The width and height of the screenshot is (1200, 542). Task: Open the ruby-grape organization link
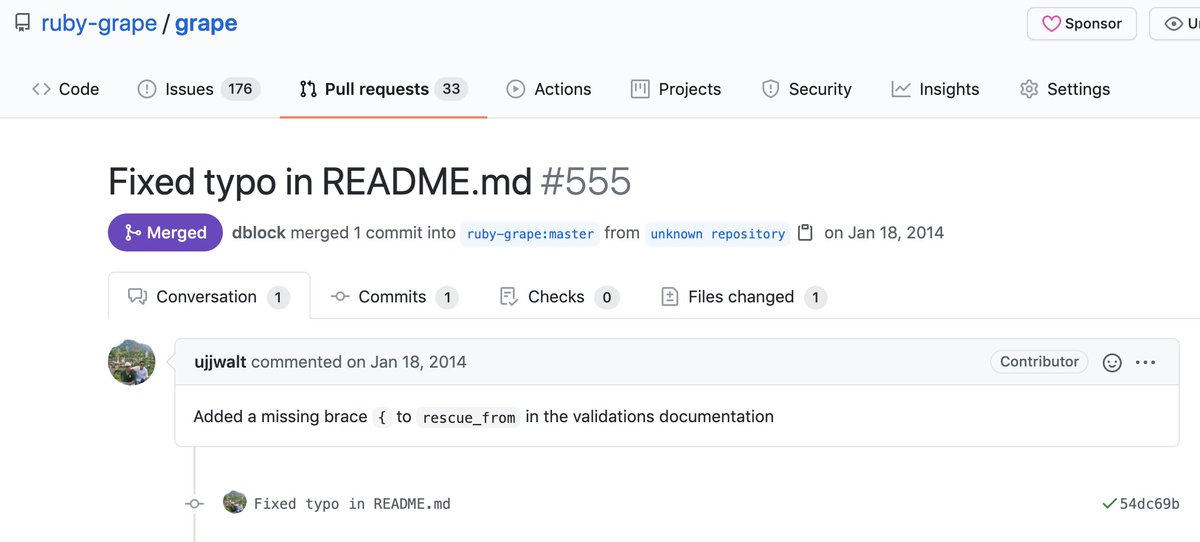click(99, 23)
